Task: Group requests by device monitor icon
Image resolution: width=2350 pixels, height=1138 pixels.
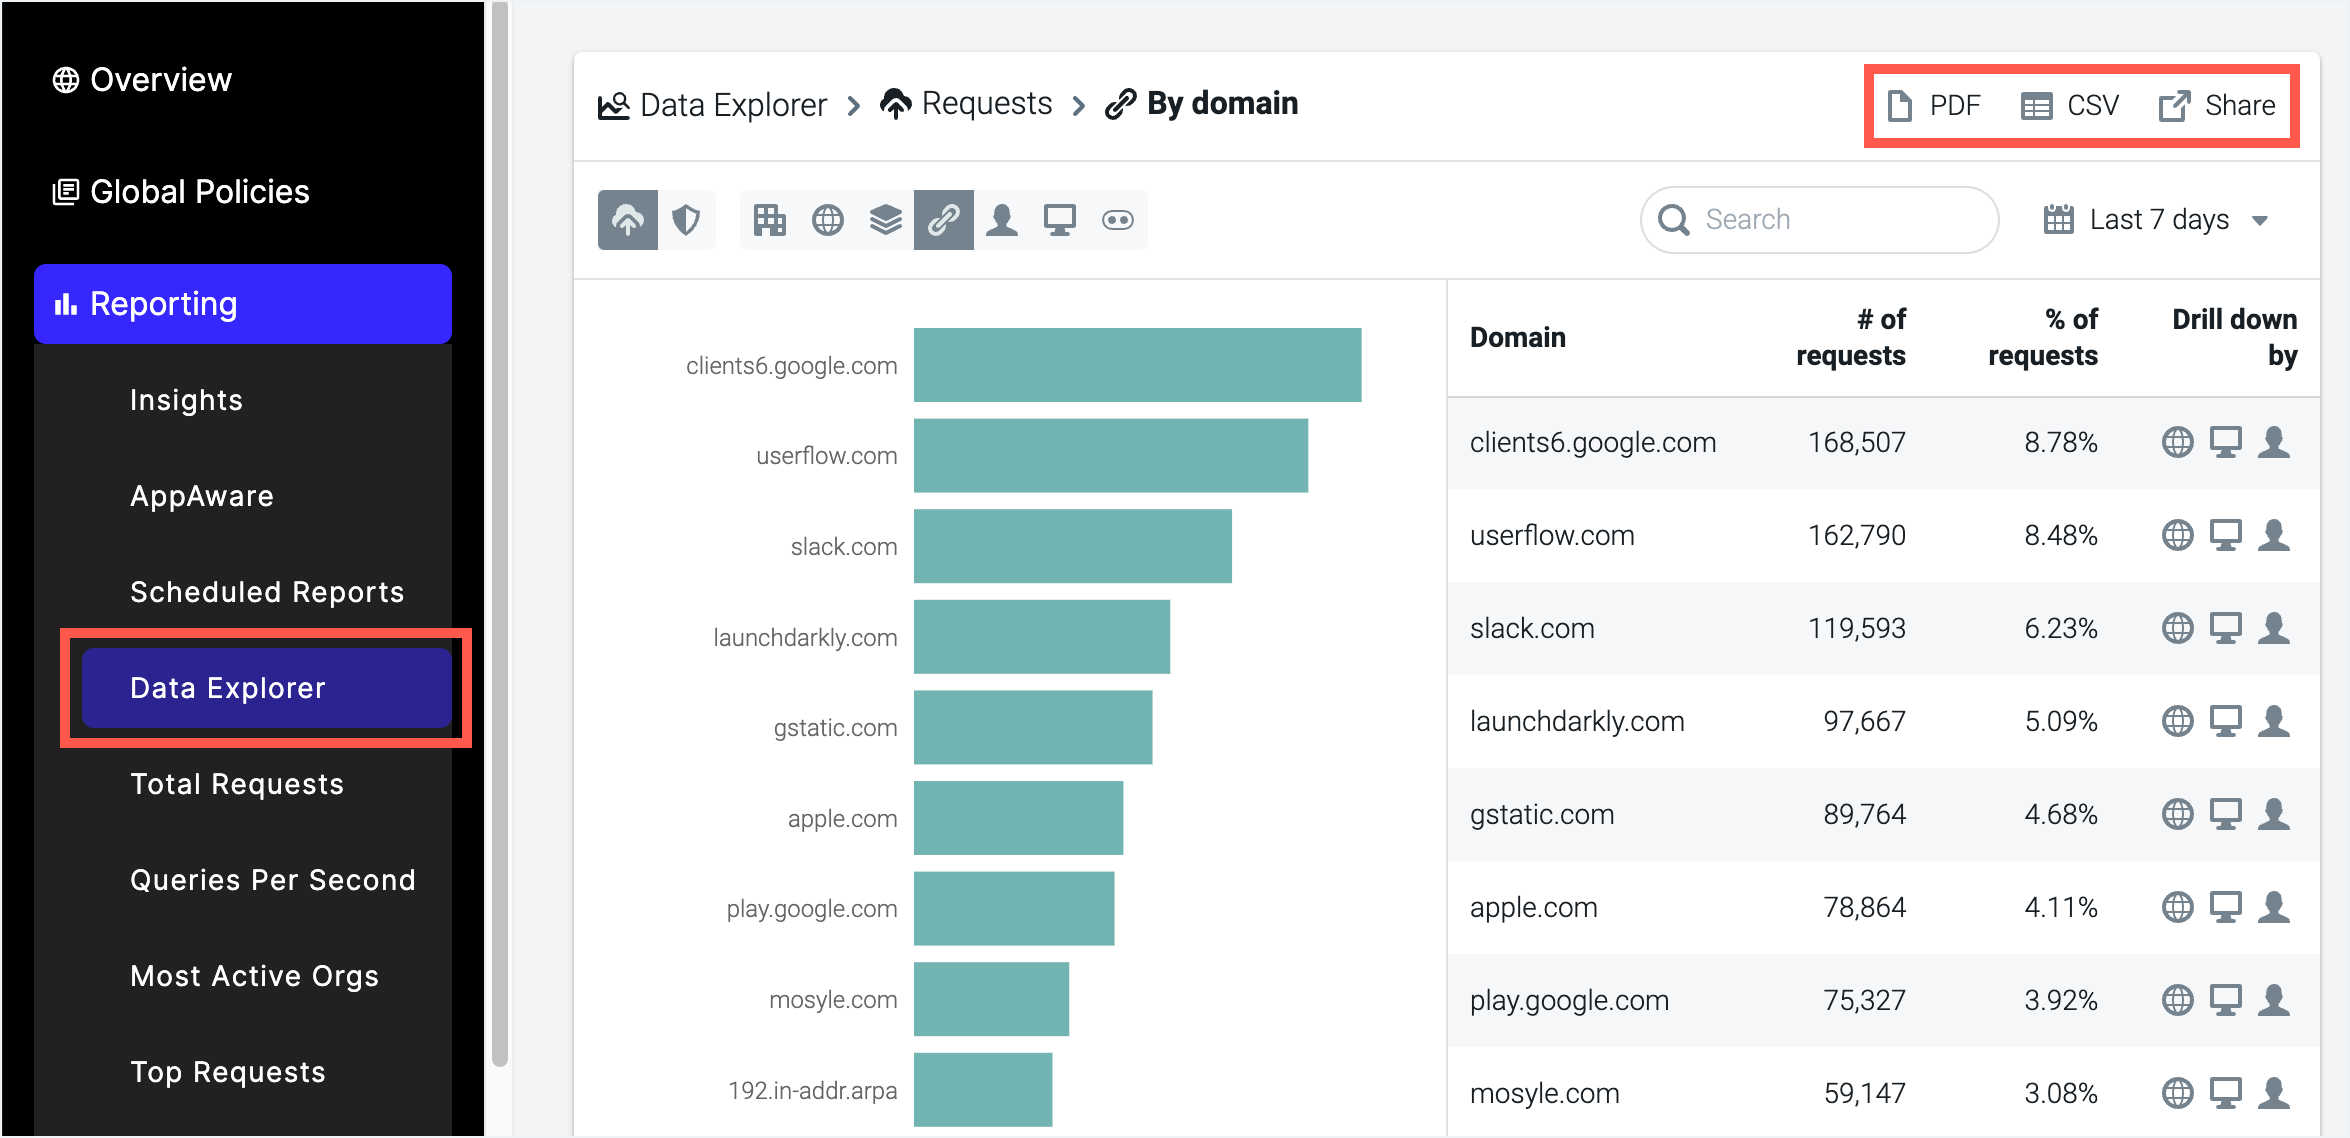Action: [x=1059, y=219]
